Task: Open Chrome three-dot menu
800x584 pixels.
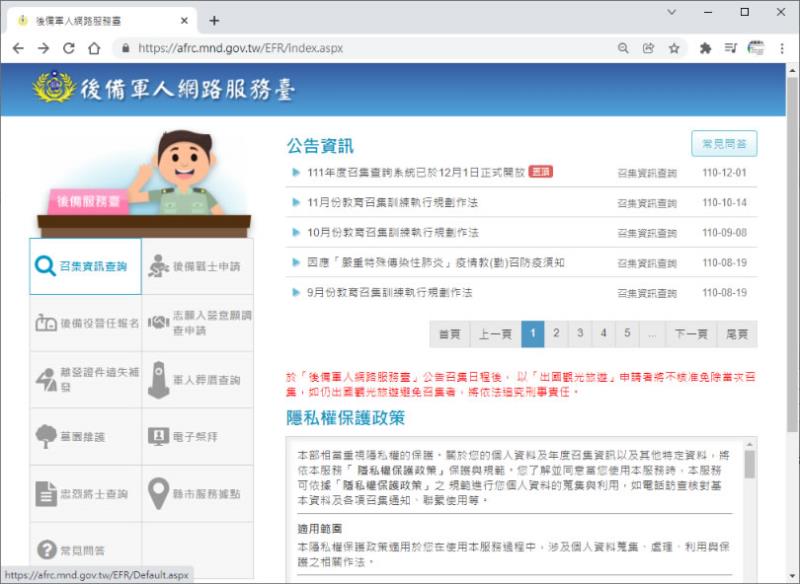Action: [x=782, y=48]
